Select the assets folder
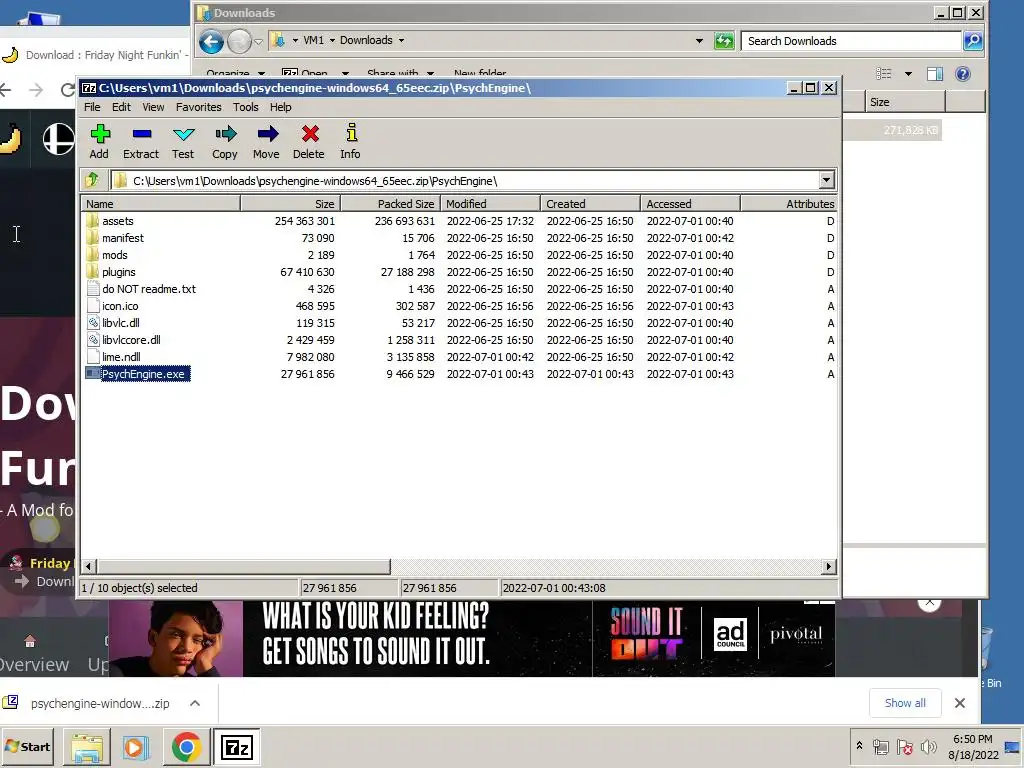 click(x=118, y=221)
